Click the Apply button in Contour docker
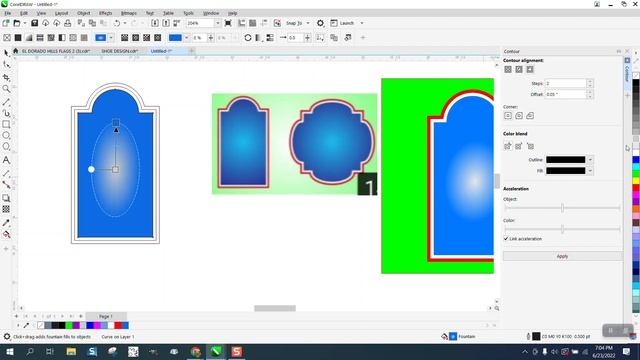 coord(562,256)
